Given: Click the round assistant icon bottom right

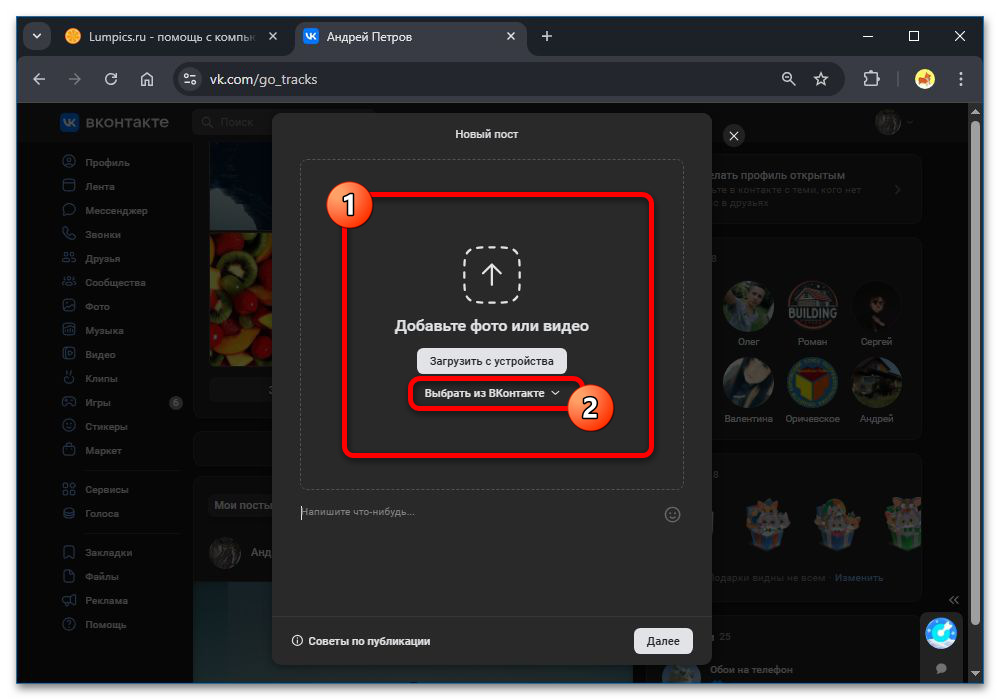Looking at the screenshot, I should click(x=941, y=633).
